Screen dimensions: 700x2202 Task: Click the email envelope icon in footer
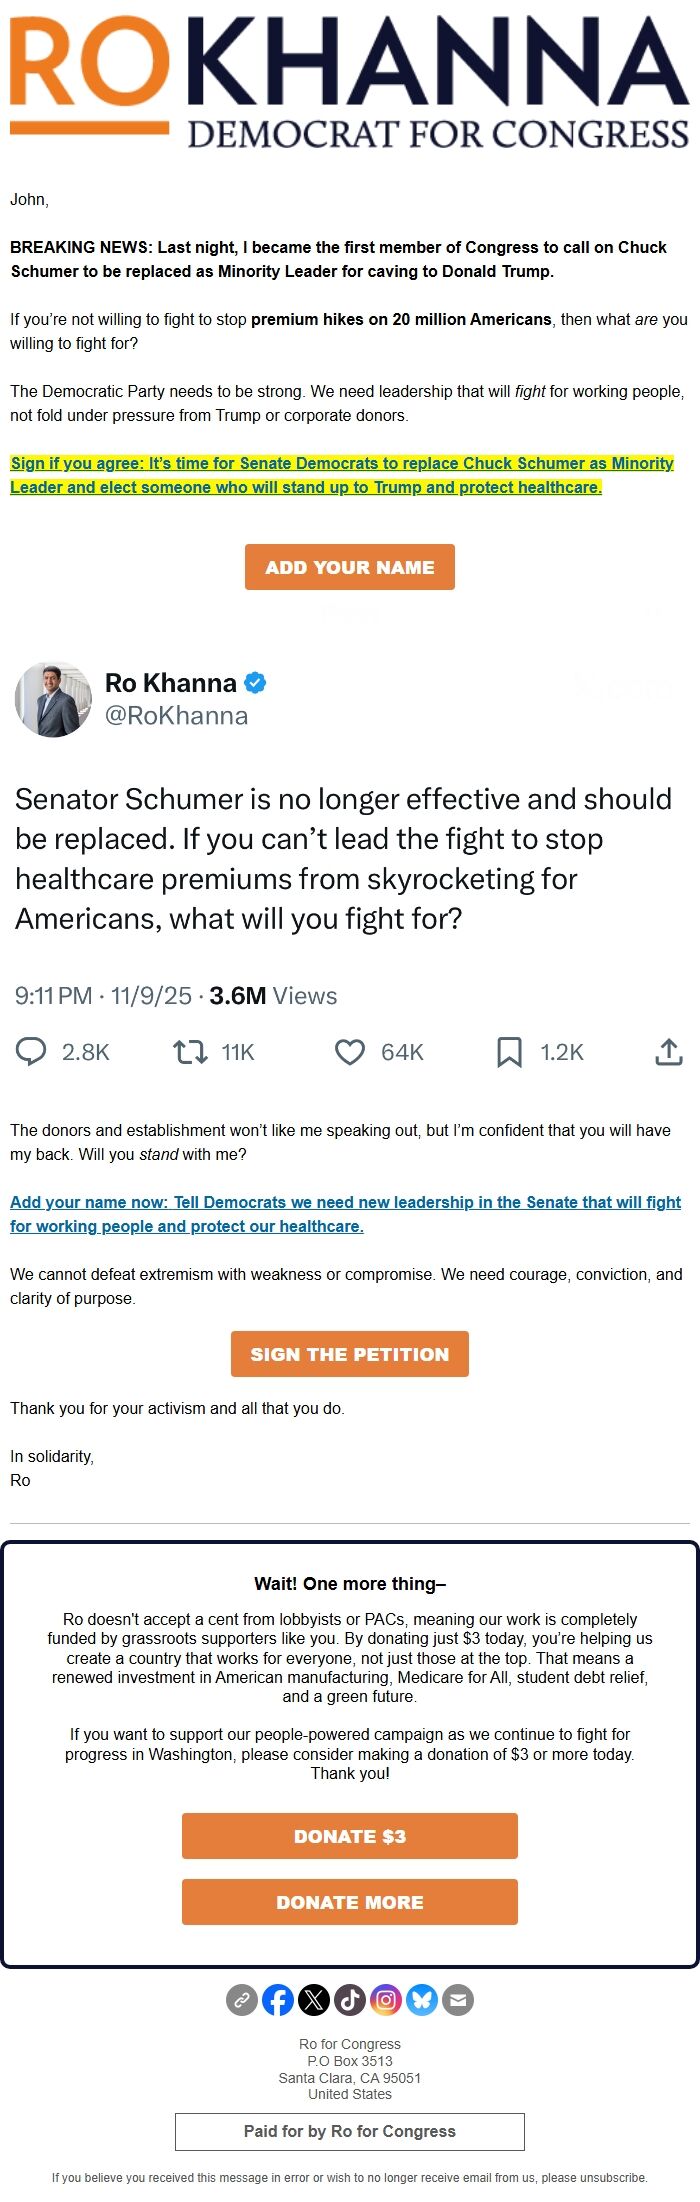458,2000
